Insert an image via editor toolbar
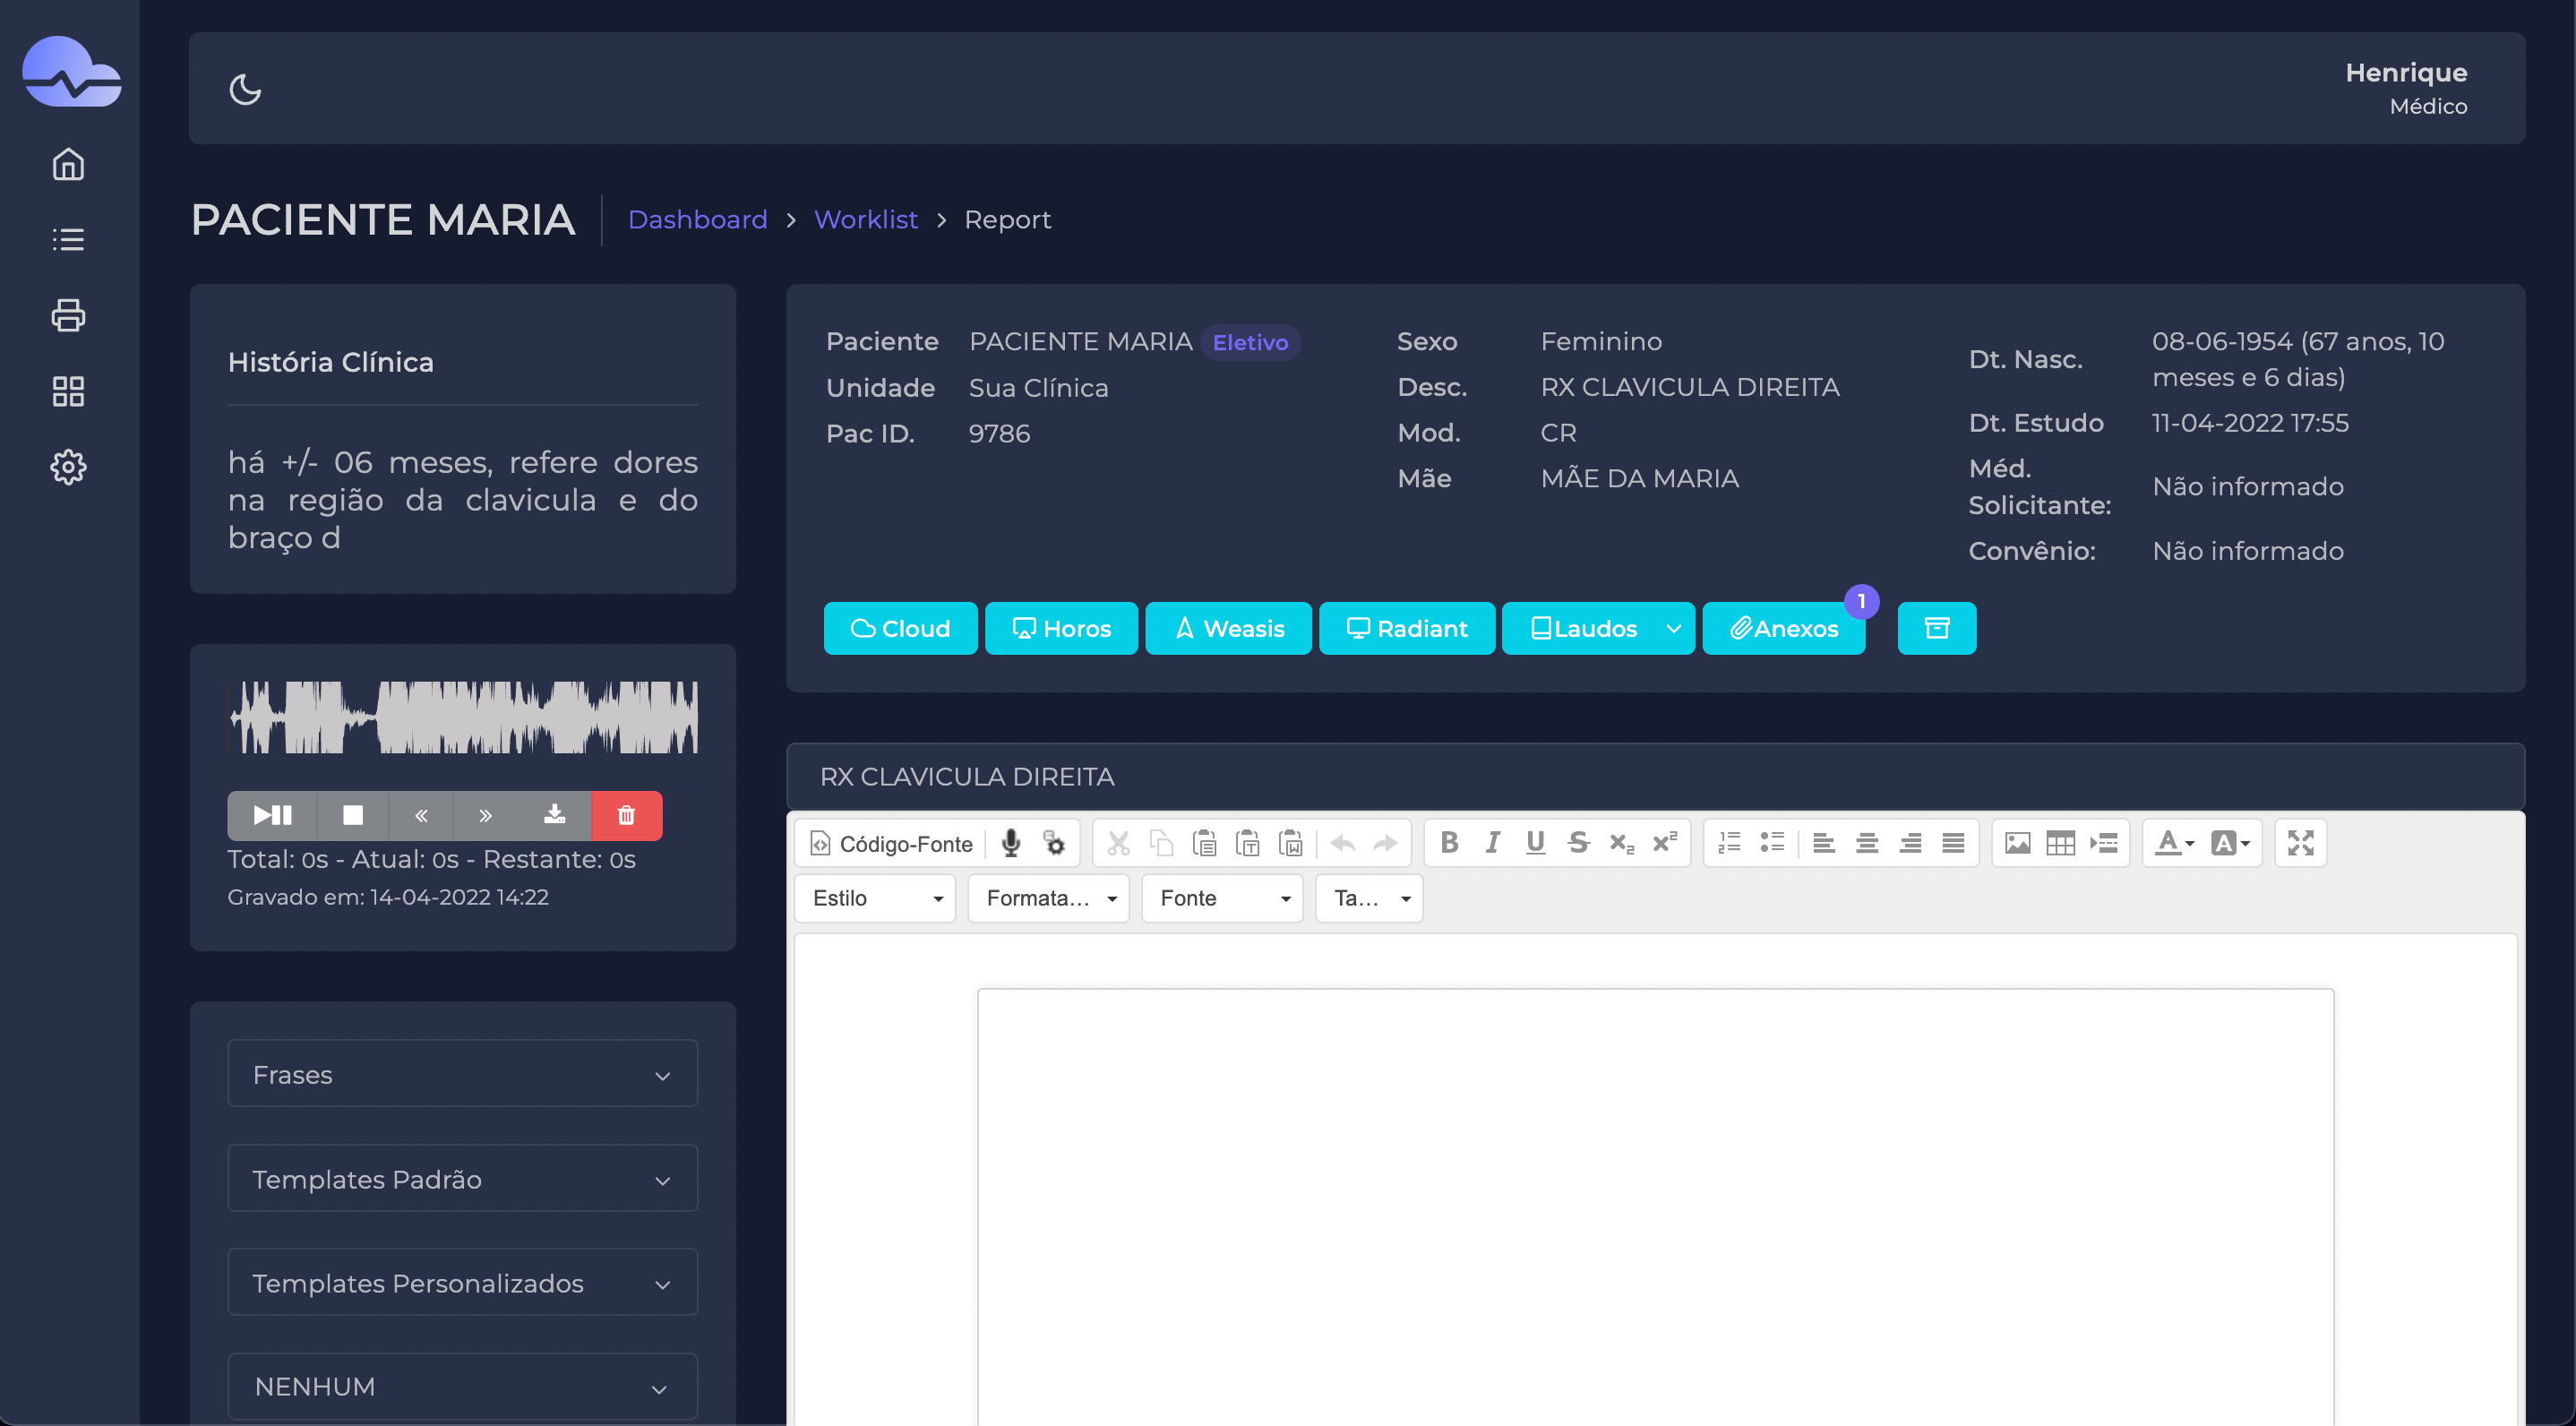Screen dimensions: 2576x1426 click(x=2017, y=843)
